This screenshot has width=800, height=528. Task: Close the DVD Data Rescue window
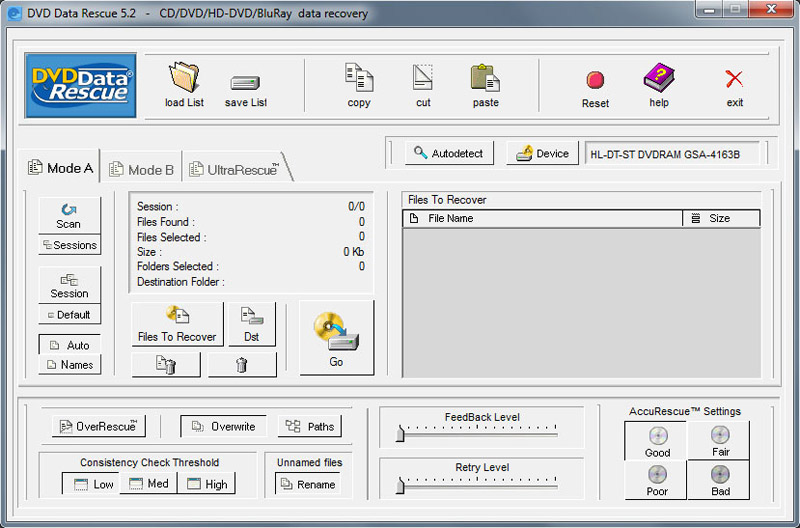772,9
